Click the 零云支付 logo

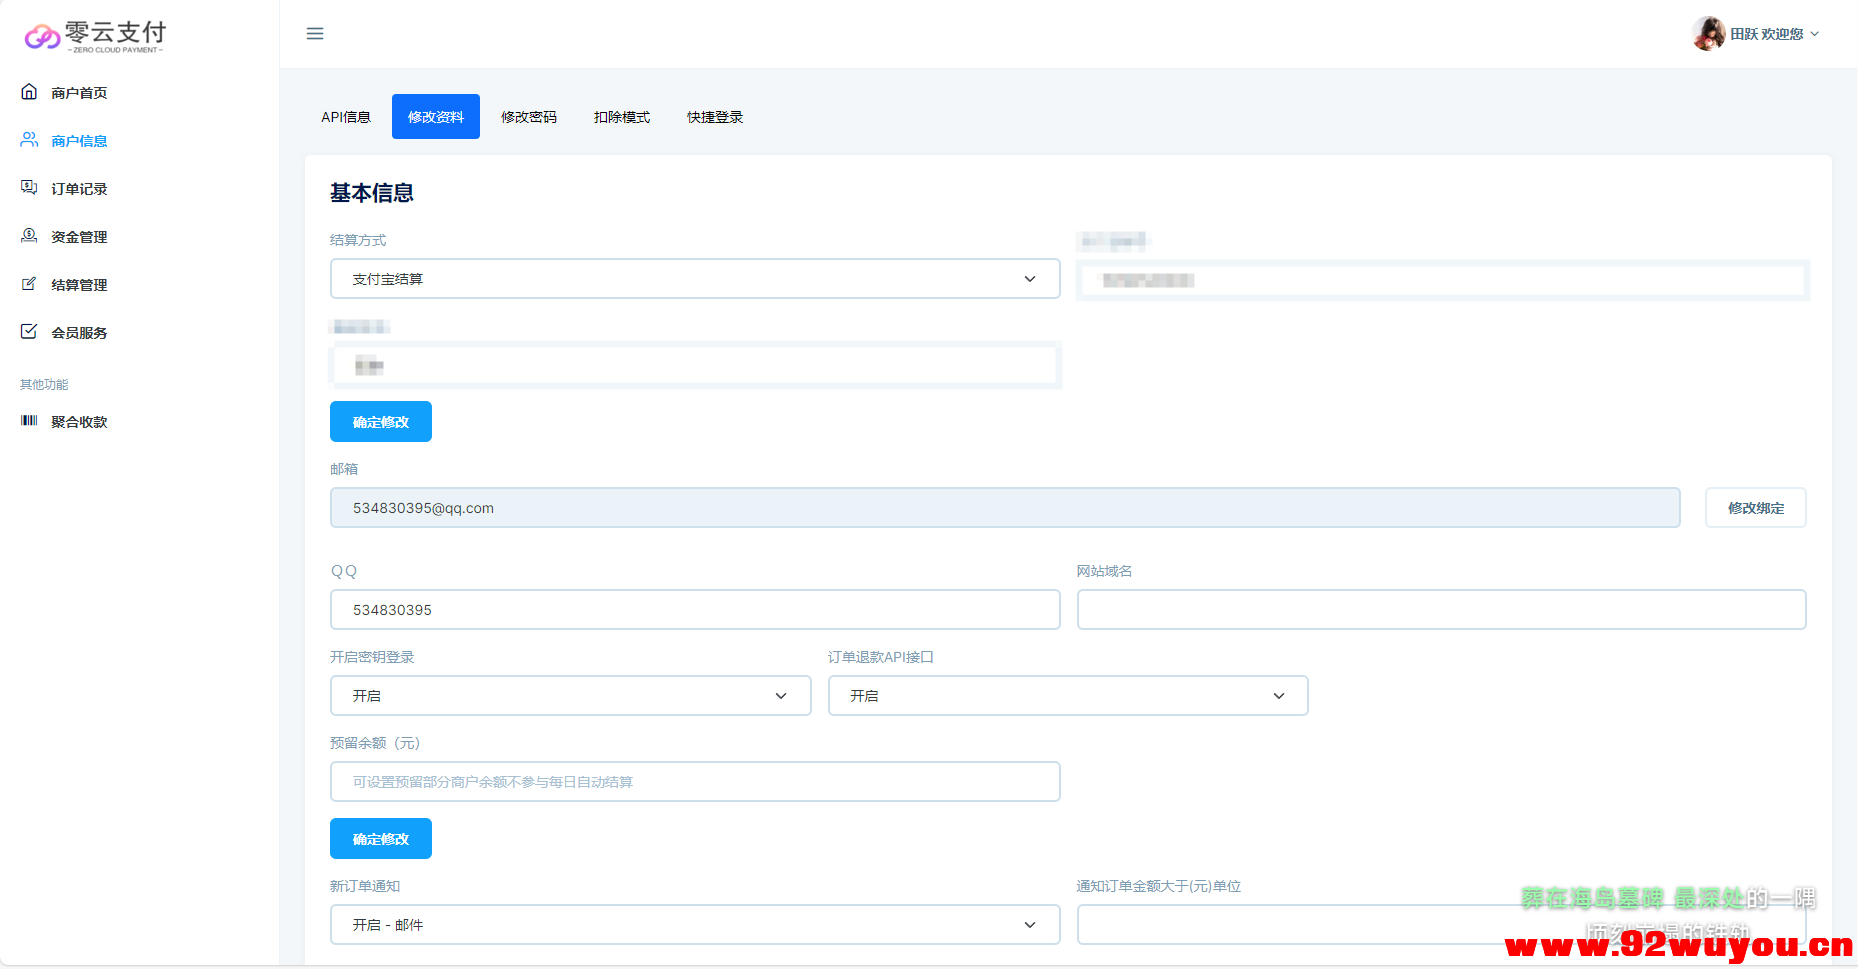pyautogui.click(x=95, y=36)
